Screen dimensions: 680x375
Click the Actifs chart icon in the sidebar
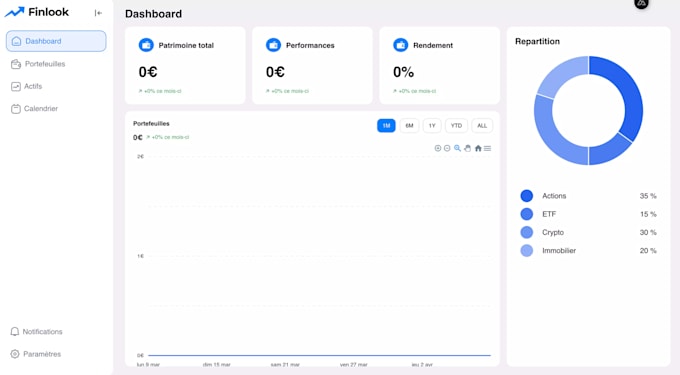coord(16,87)
